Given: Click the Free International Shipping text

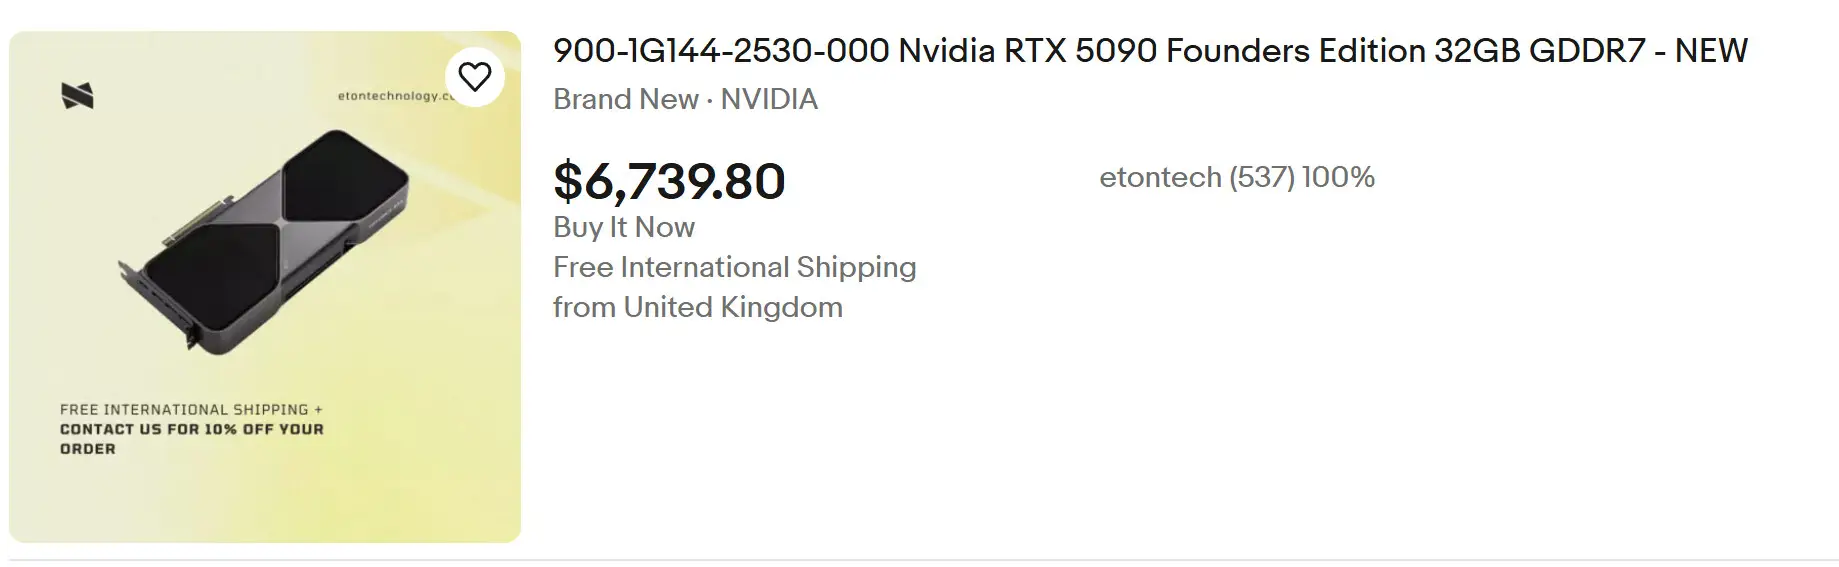Looking at the screenshot, I should click(x=734, y=267).
